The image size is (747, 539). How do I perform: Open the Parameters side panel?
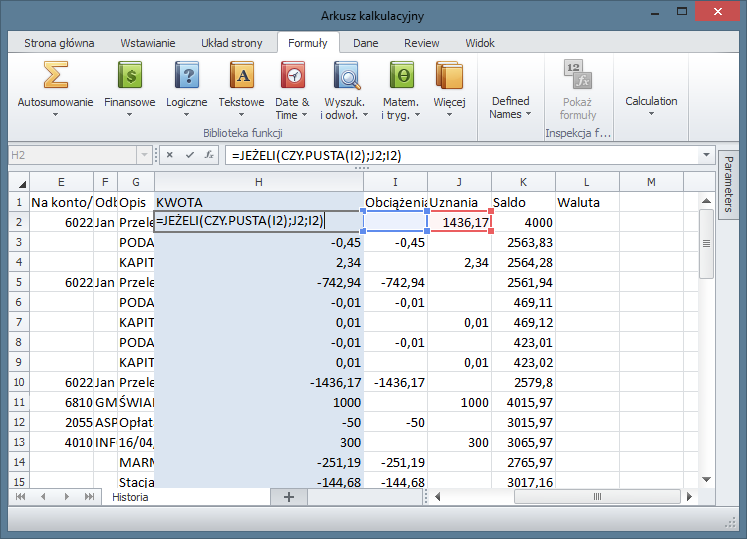[728, 183]
